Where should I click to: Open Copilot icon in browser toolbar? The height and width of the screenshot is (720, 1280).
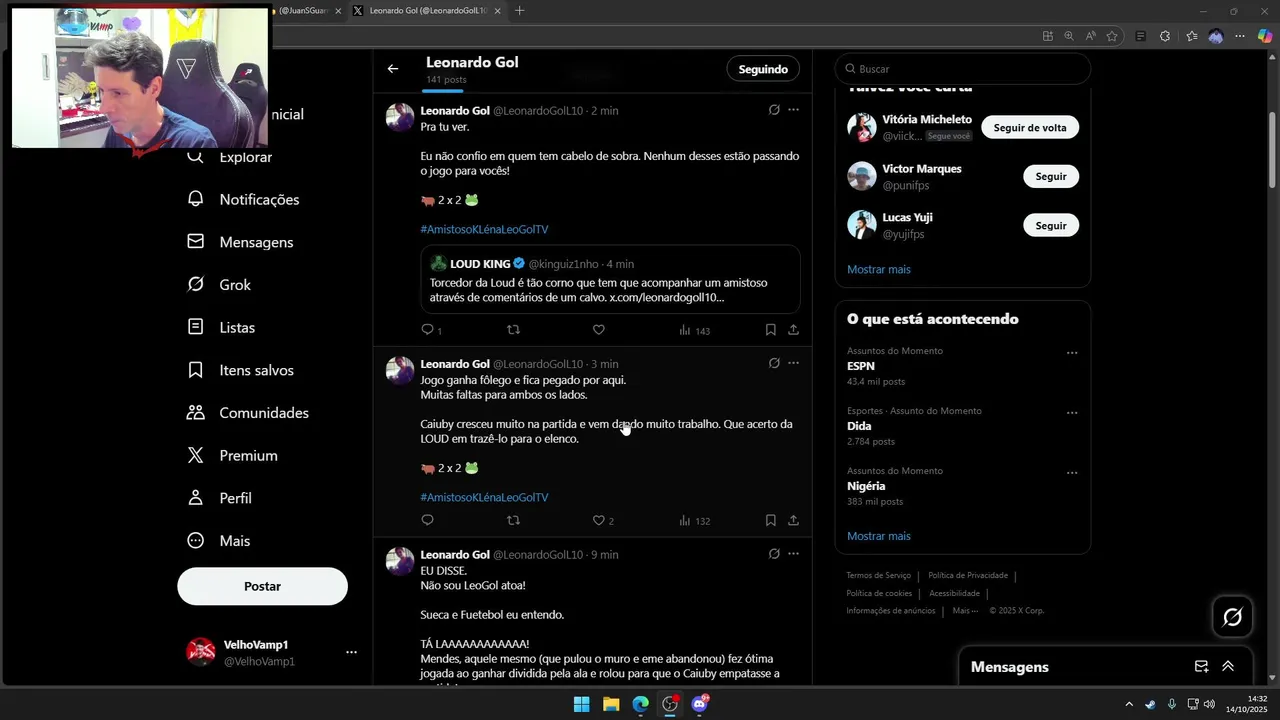(x=1265, y=36)
